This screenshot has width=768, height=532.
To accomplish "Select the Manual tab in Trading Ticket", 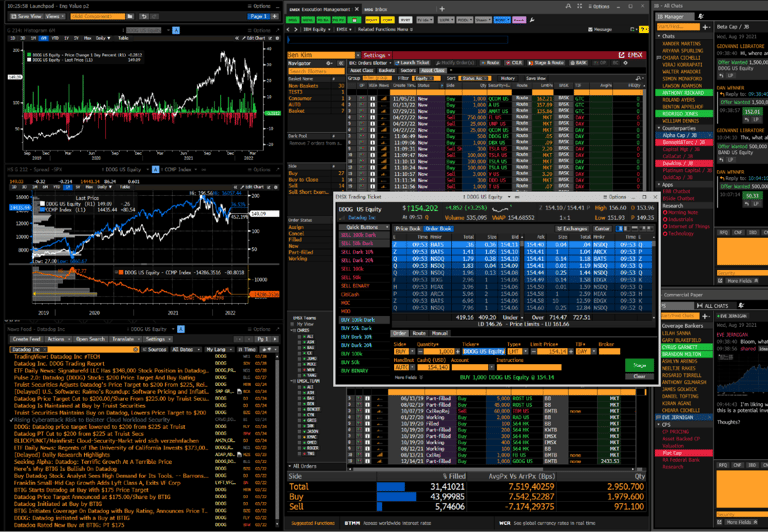I will pyautogui.click(x=439, y=333).
